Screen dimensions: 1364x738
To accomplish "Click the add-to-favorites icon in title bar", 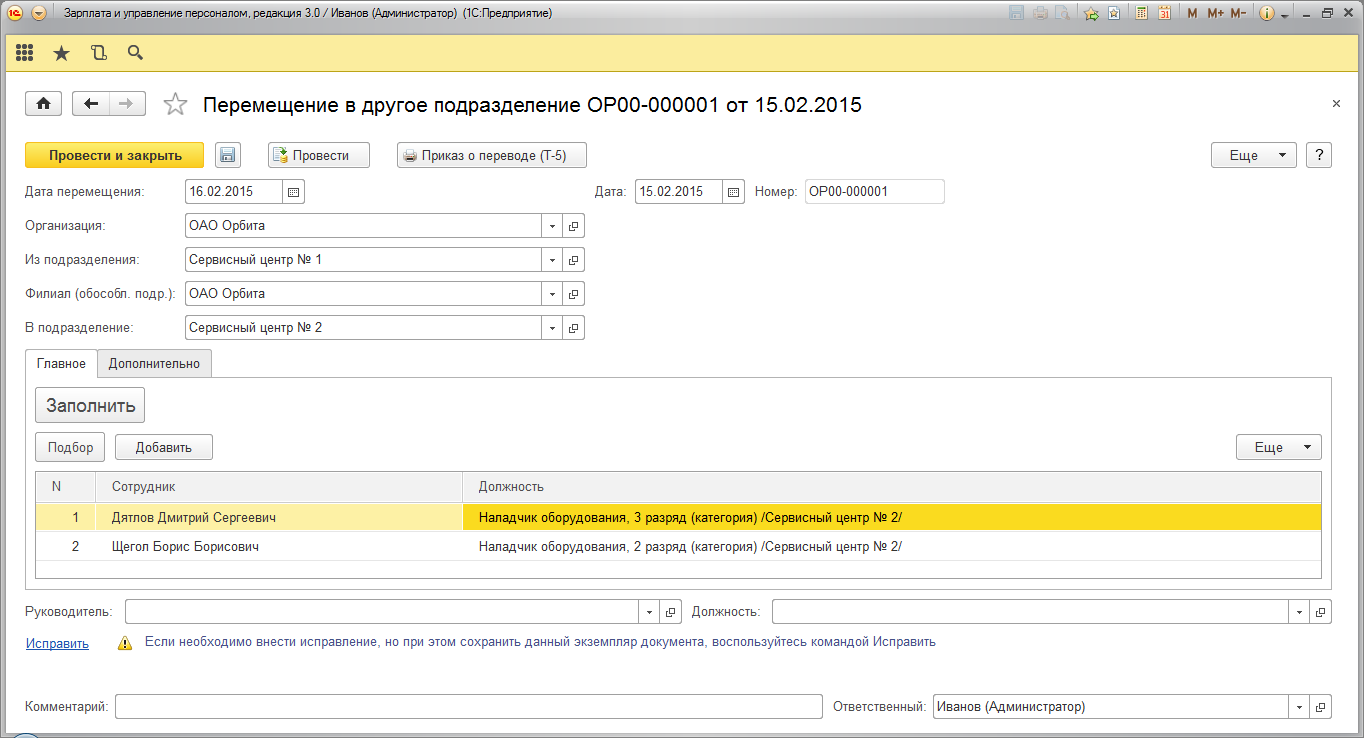I will pos(1091,14).
